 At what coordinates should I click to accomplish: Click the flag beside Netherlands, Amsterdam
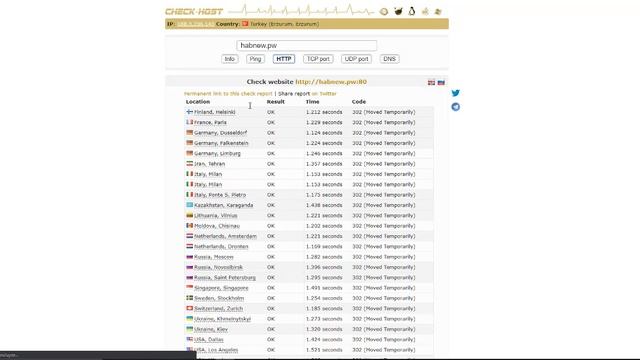point(189,236)
